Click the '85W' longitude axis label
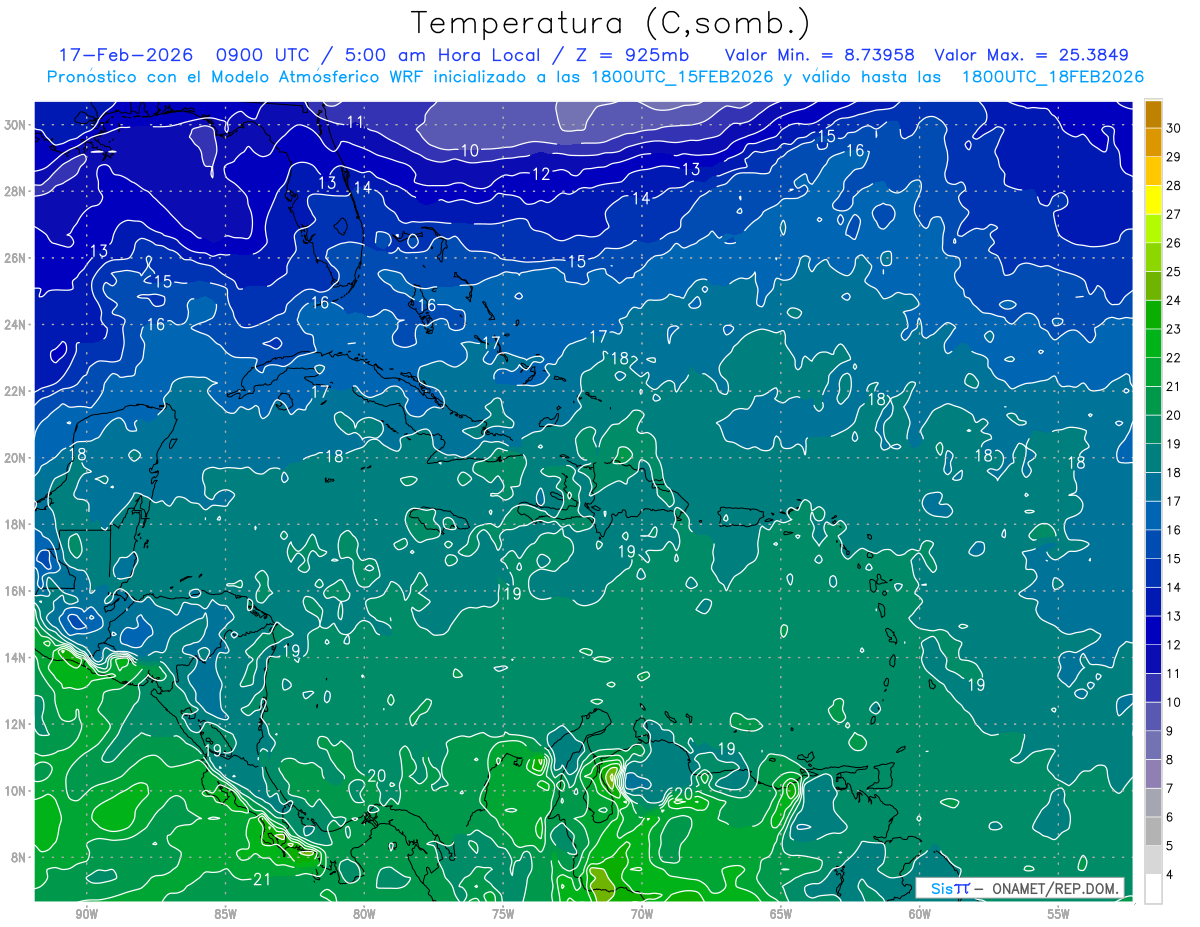The image size is (1200, 927). click(x=225, y=914)
